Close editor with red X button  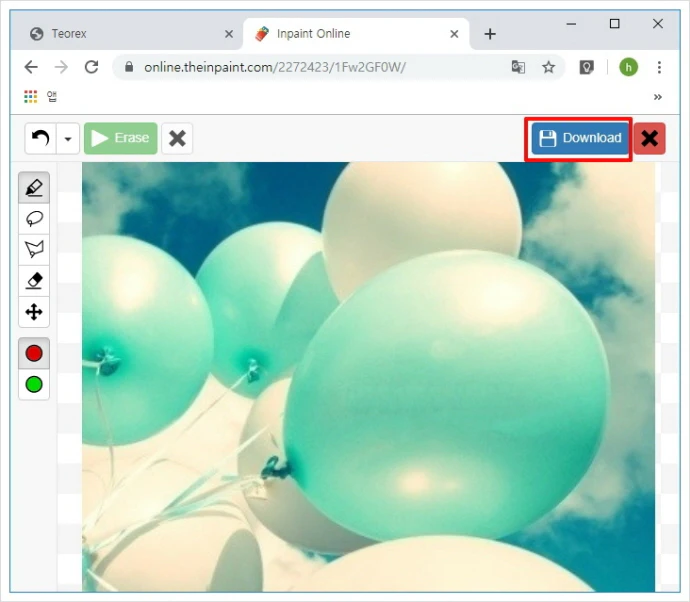pyautogui.click(x=650, y=138)
